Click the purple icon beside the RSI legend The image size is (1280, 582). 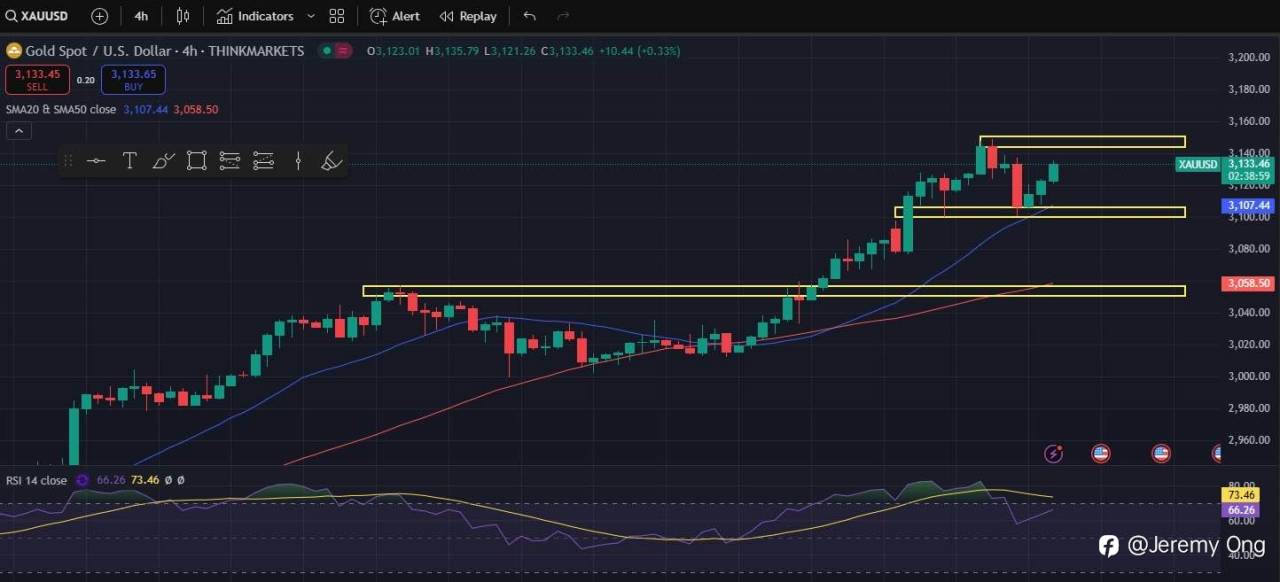pyautogui.click(x=83, y=480)
